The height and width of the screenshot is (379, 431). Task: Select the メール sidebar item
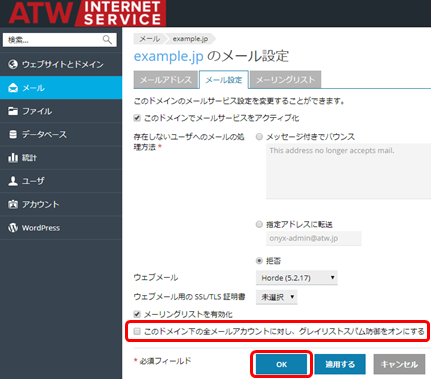click(61, 88)
